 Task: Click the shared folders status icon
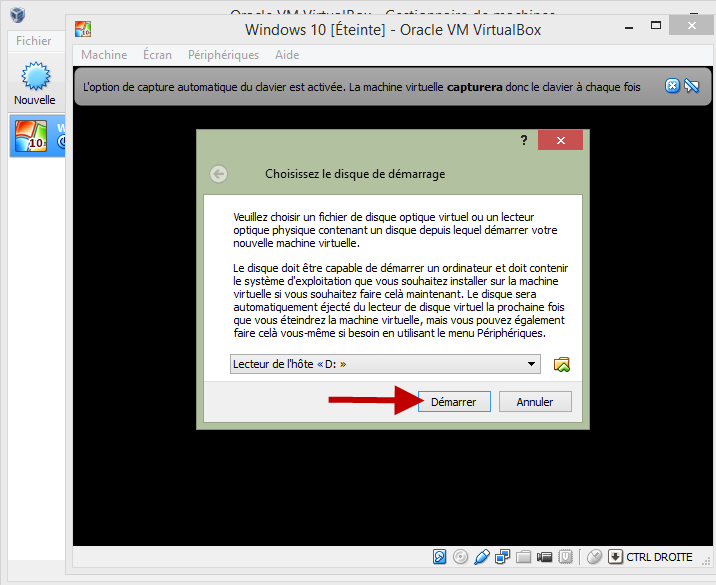point(524,557)
